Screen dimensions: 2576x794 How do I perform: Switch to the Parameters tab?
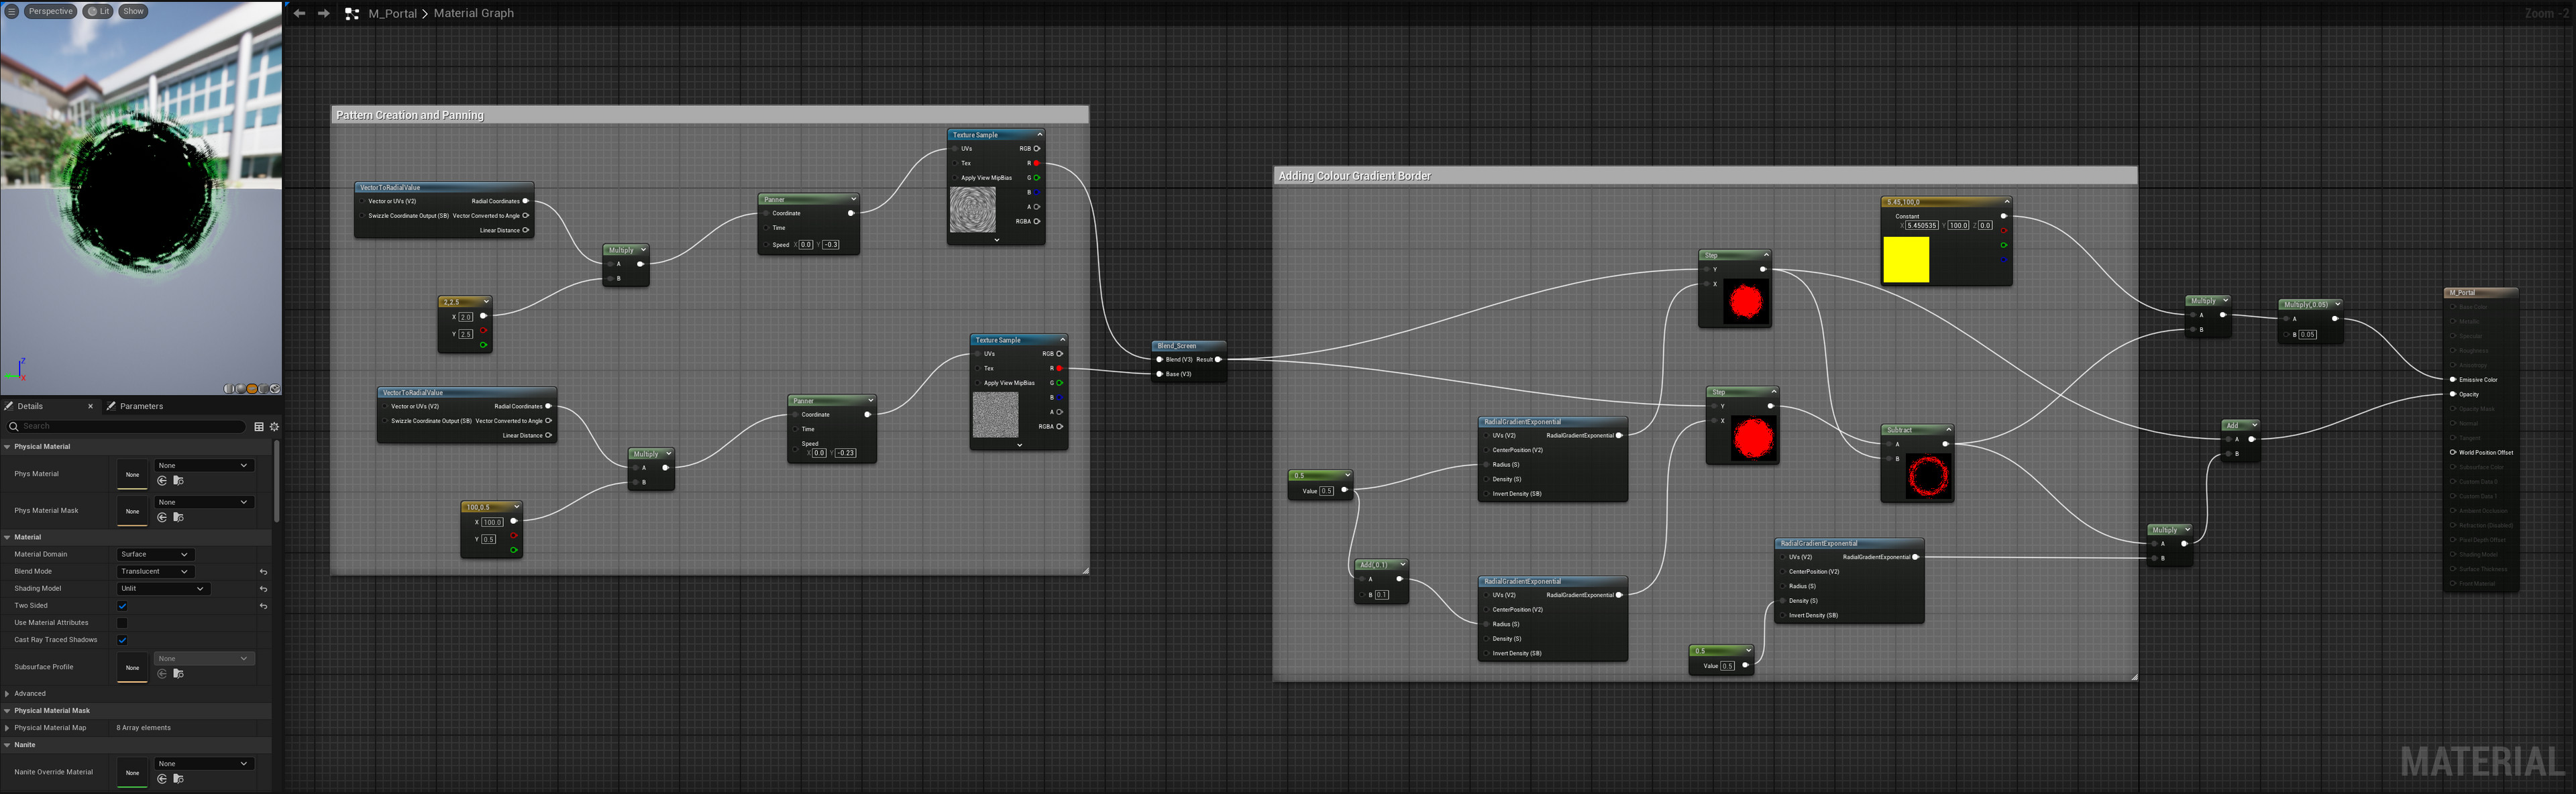[141, 406]
